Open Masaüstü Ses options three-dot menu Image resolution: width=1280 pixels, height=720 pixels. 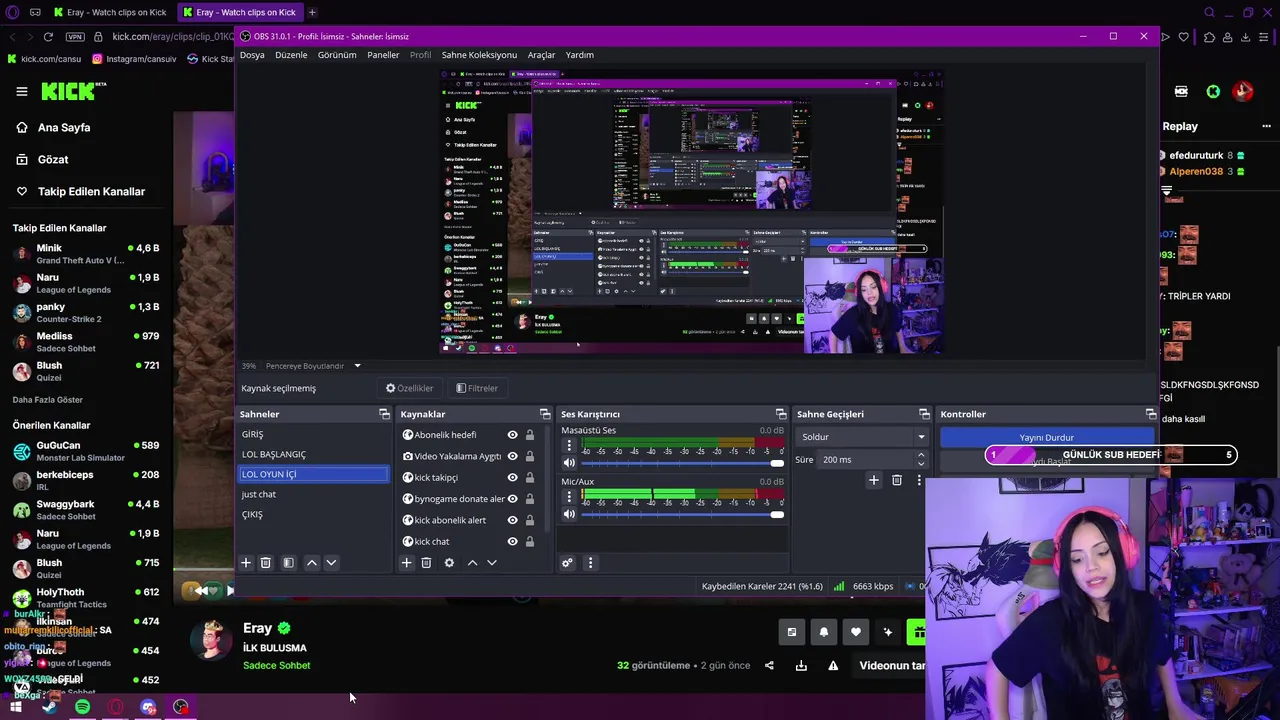[569, 446]
